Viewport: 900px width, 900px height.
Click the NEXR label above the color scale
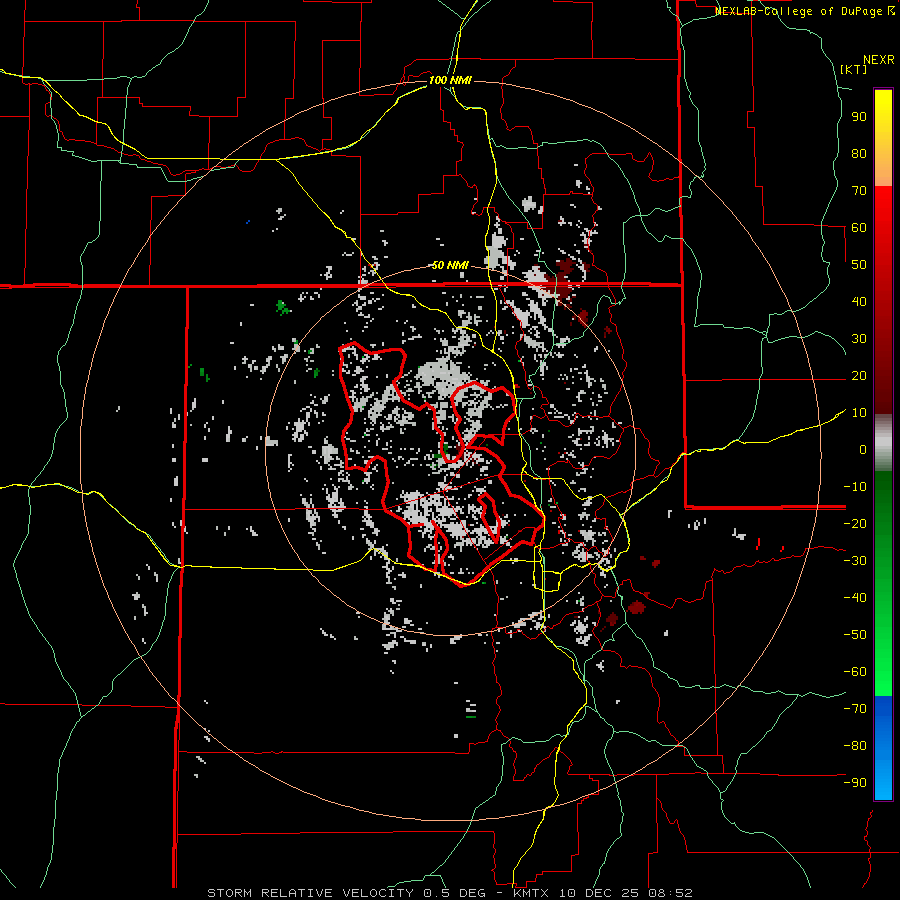[878, 58]
